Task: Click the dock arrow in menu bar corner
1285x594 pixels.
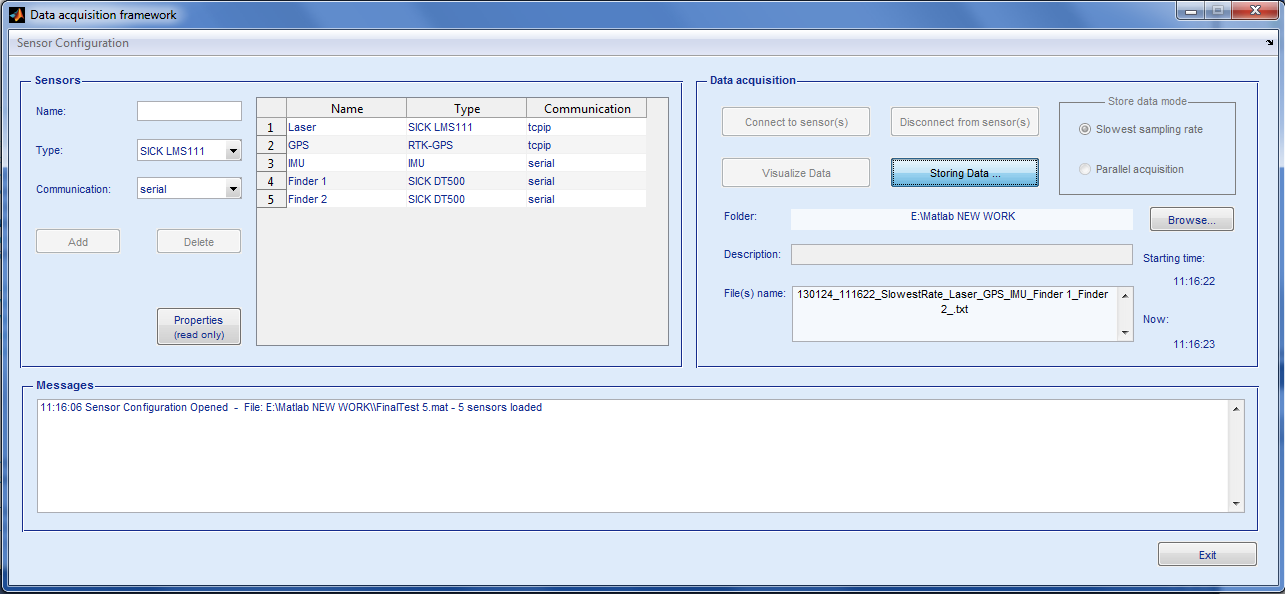Action: coord(1270,43)
